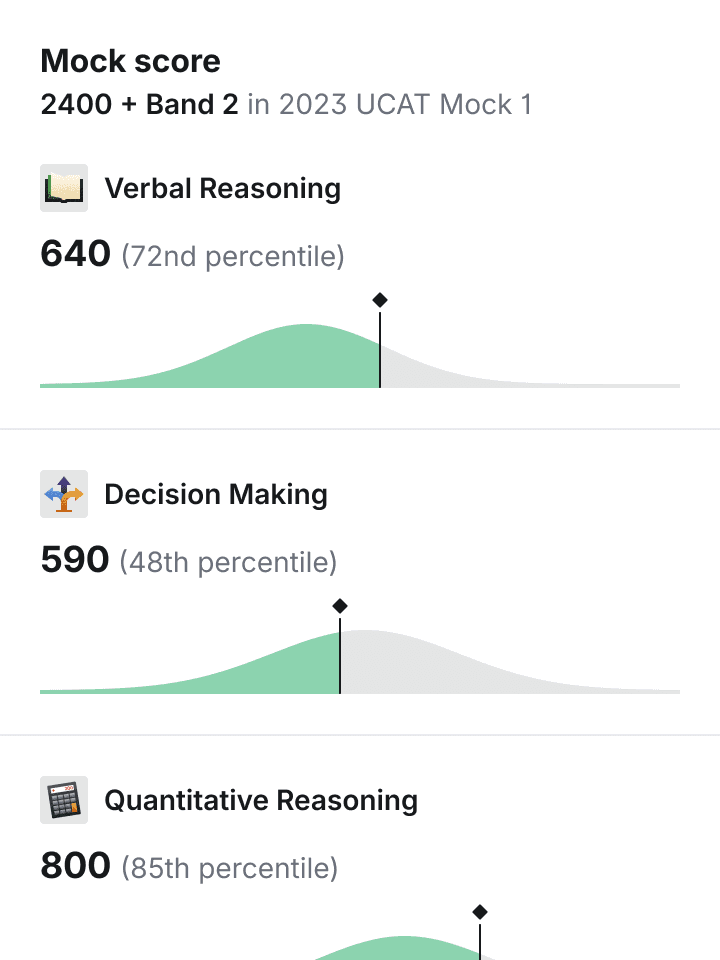This screenshot has height=960, width=720.
Task: Click the Mock score title
Action: point(130,61)
